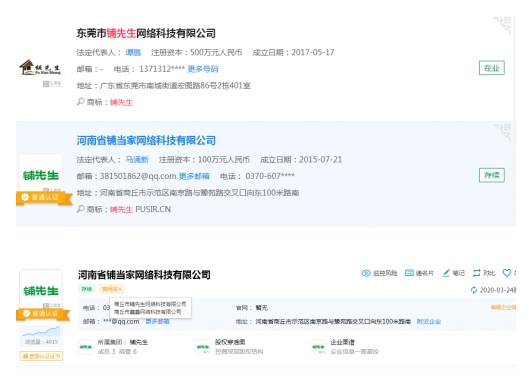This screenshot has height=376, width=529.
Task: Click the 注册资本：100万元人民币 text
Action: (204, 160)
